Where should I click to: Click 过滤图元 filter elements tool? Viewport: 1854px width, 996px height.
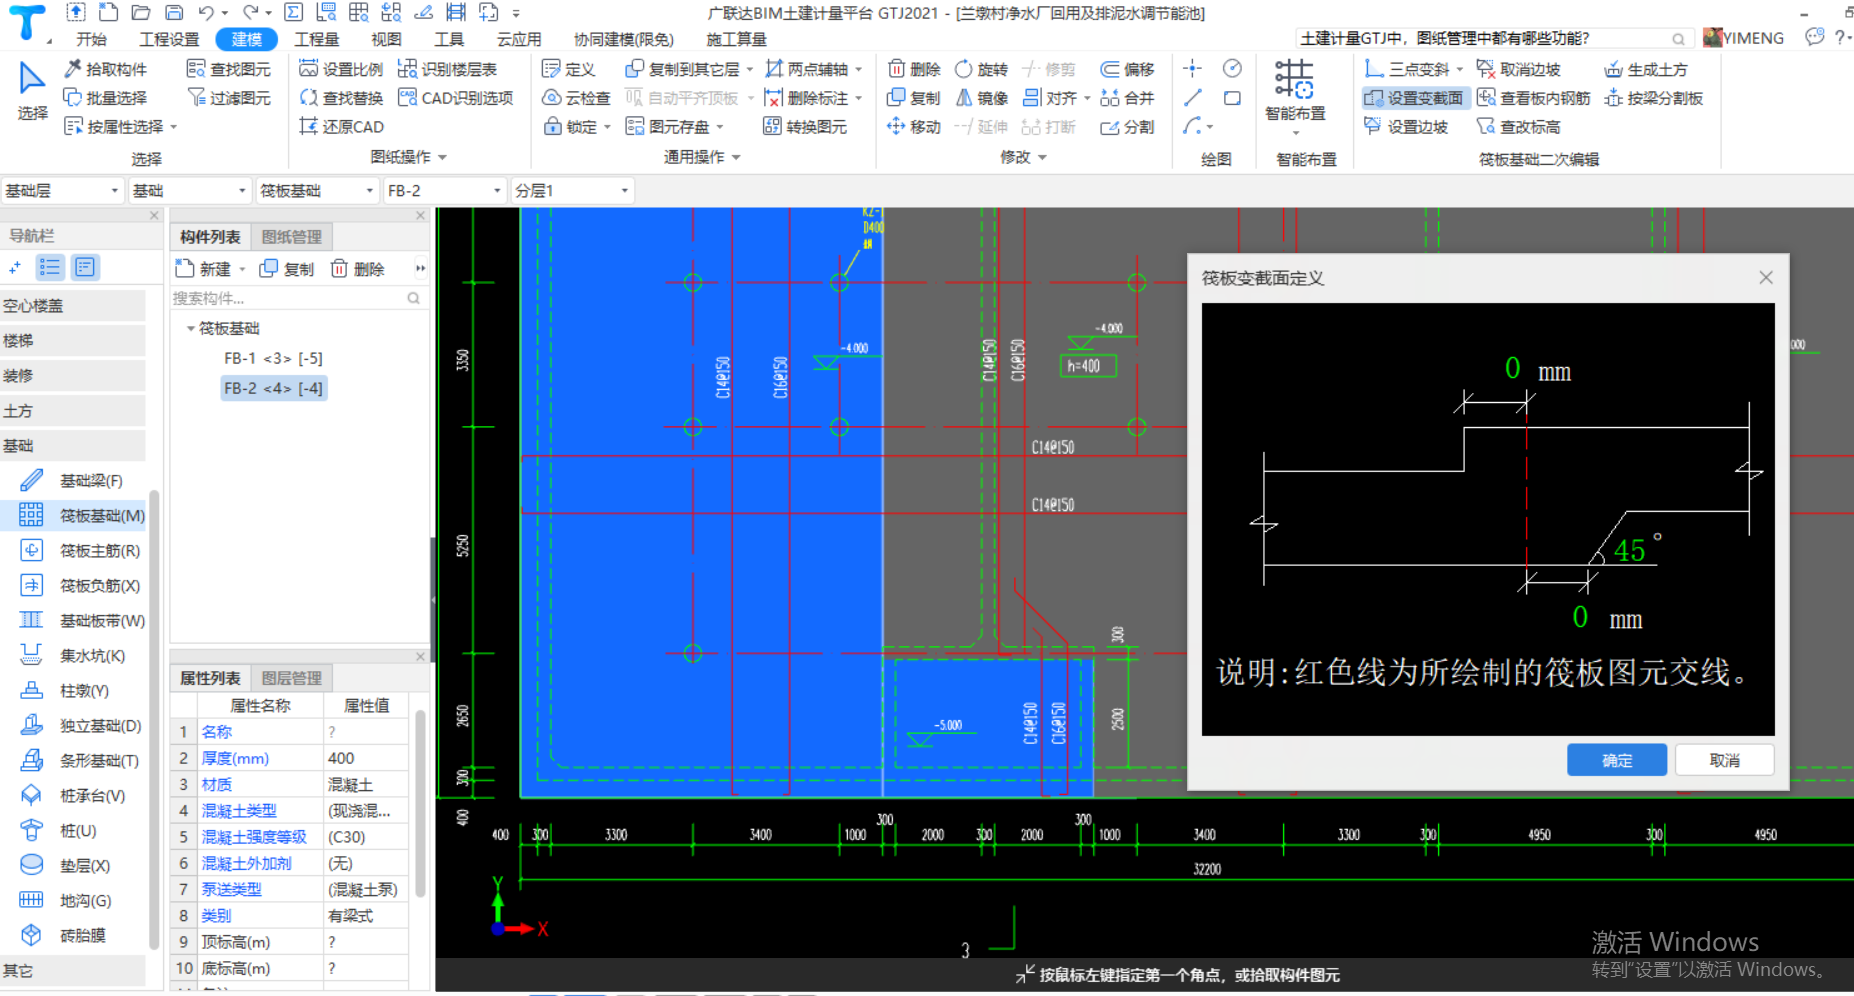point(229,98)
